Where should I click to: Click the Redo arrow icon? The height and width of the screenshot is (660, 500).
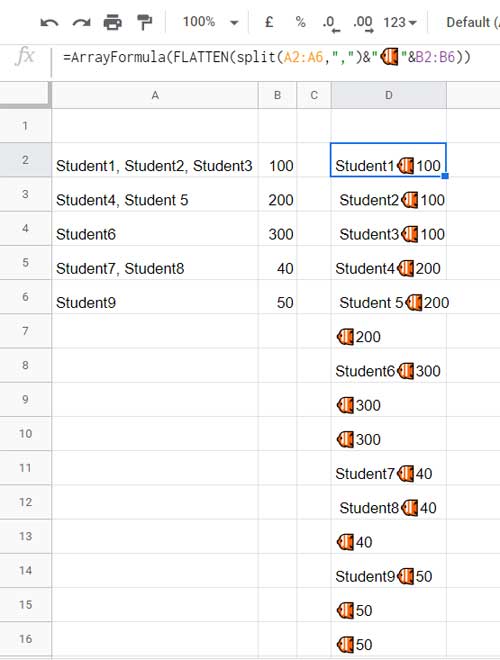[x=81, y=22]
